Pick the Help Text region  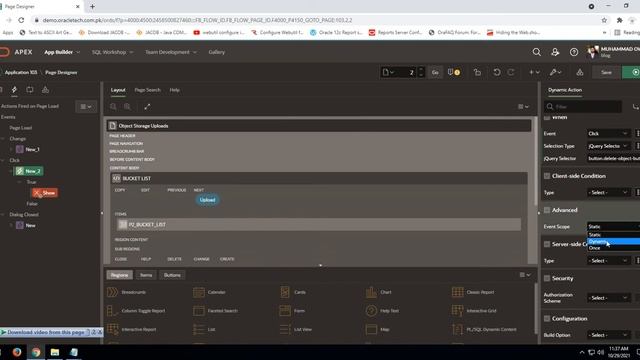382,311
